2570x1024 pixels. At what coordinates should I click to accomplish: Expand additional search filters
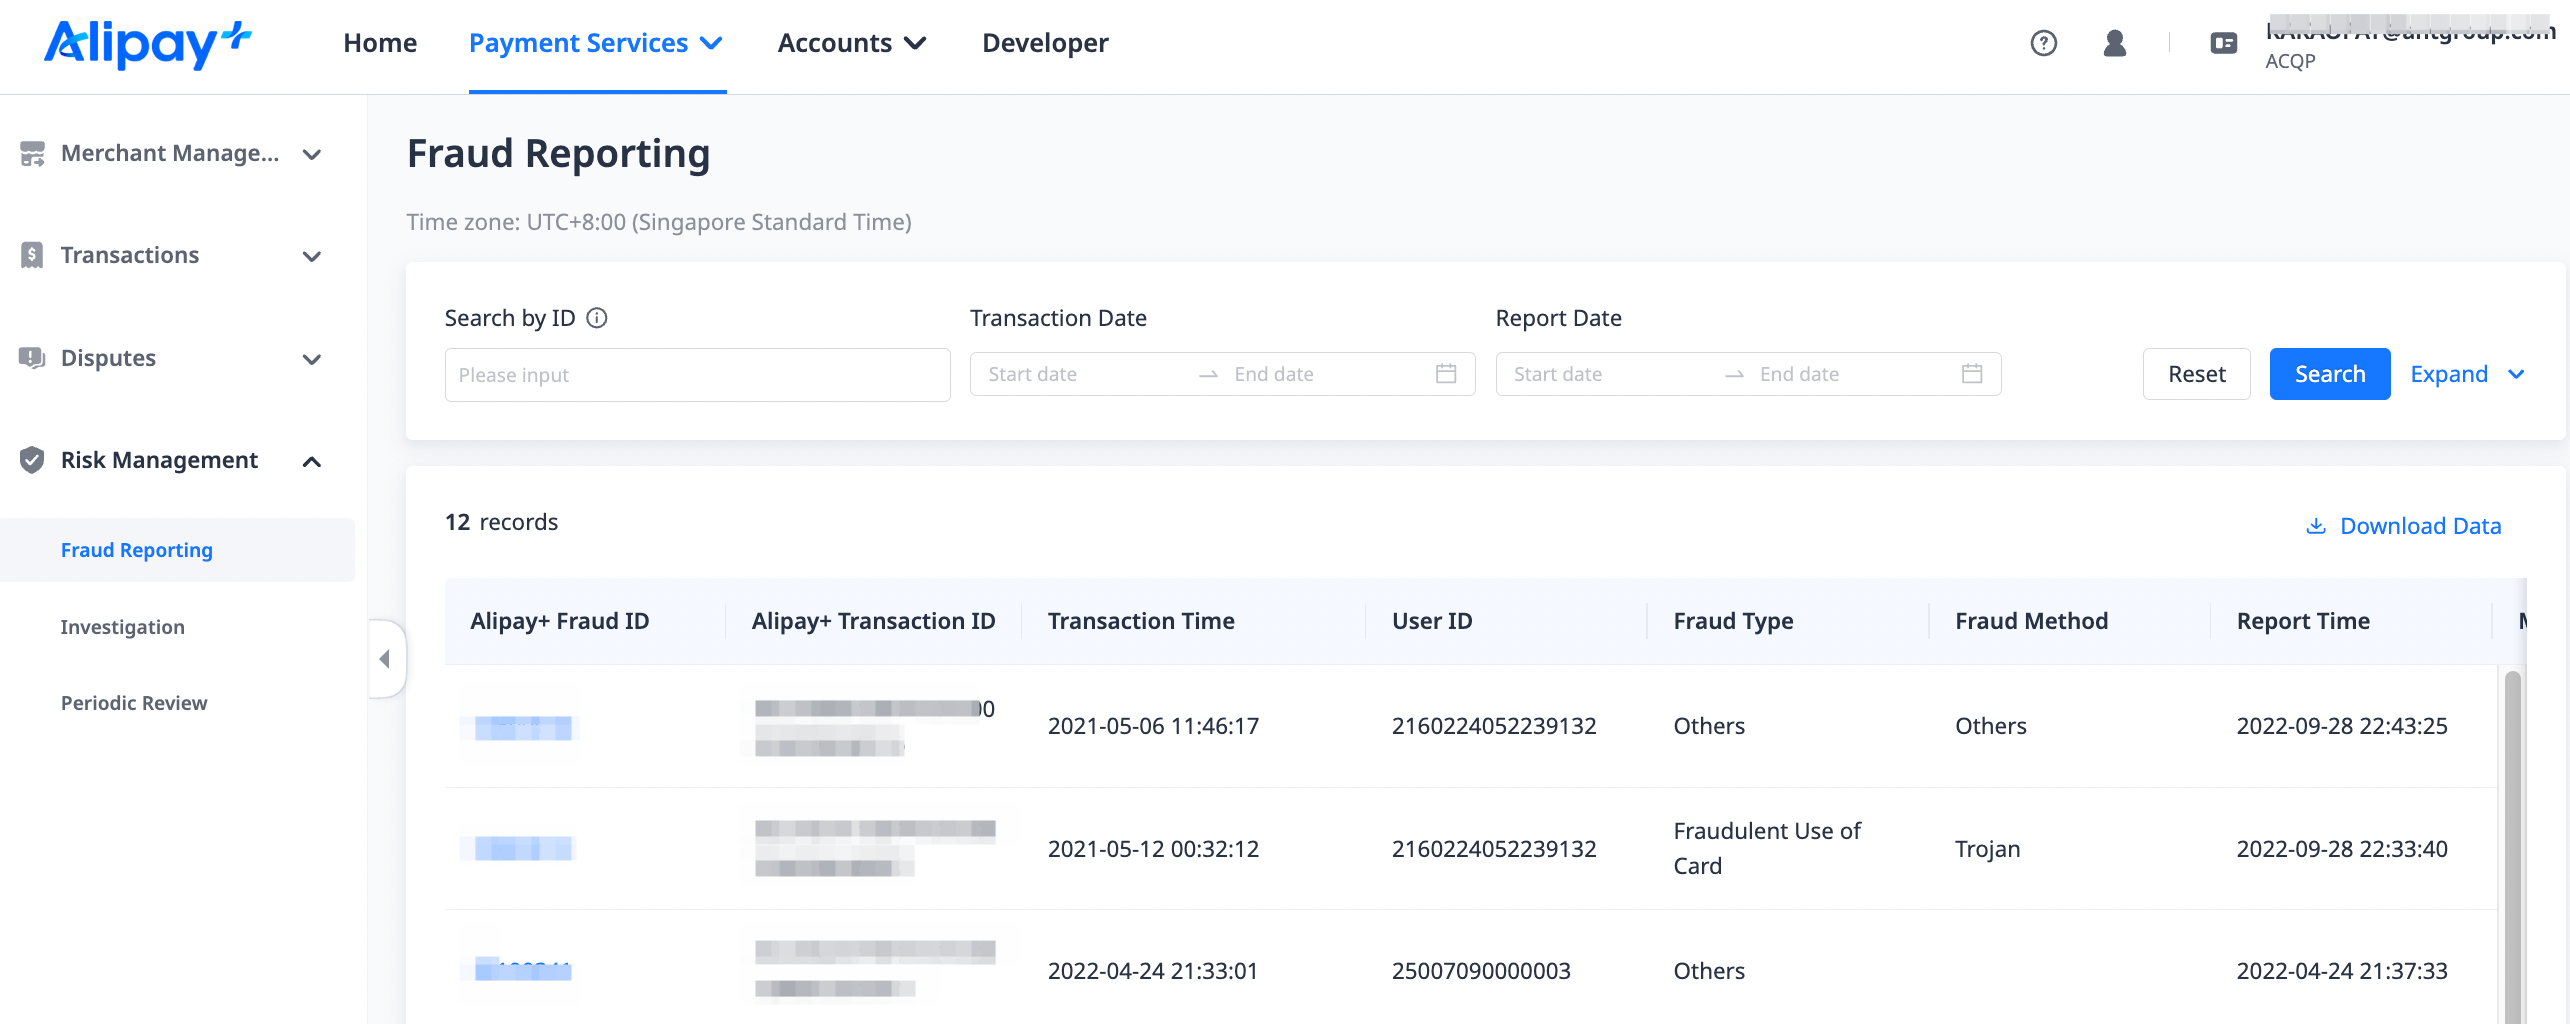2466,374
